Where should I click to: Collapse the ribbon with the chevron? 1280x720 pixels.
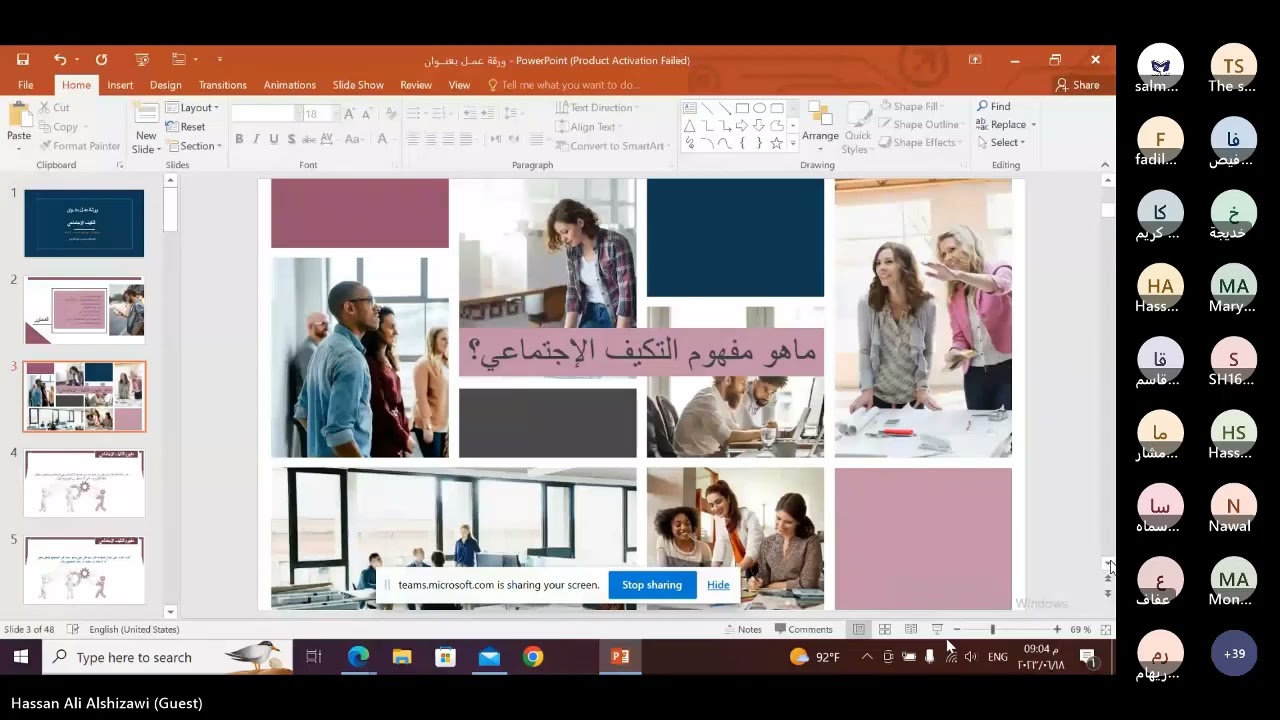coord(1105,165)
